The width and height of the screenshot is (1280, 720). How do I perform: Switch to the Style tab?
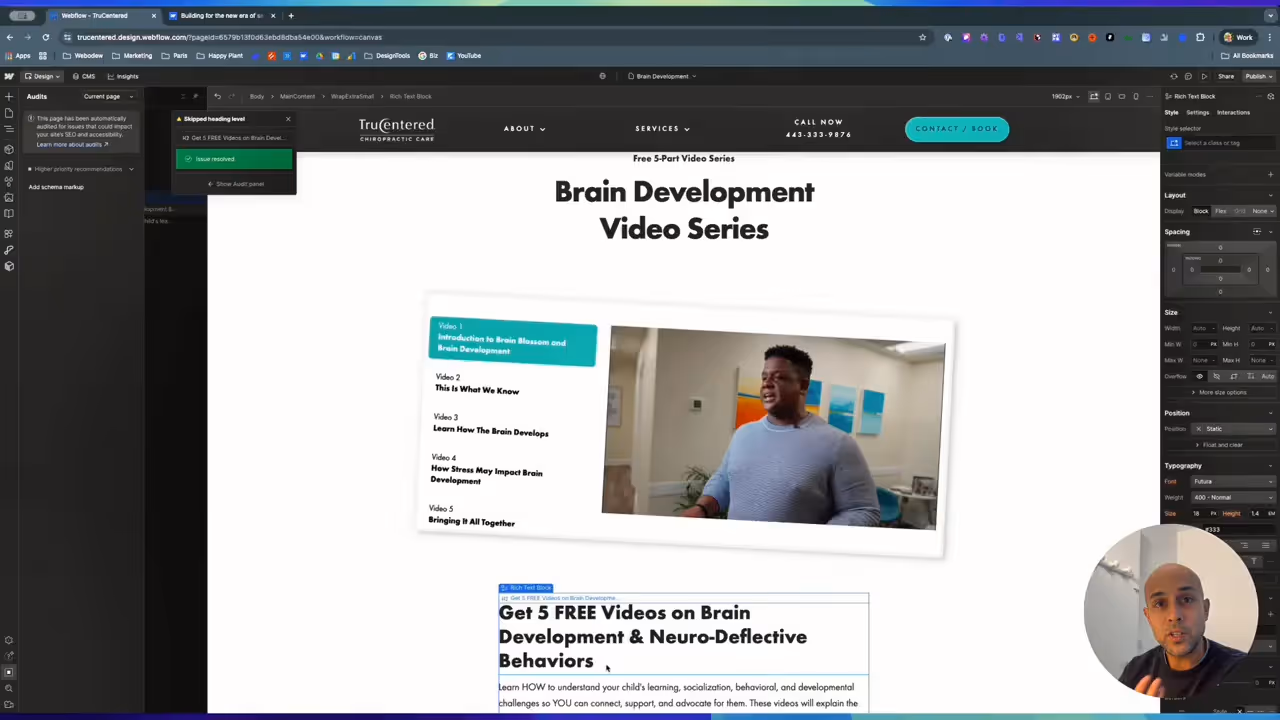pos(1171,112)
